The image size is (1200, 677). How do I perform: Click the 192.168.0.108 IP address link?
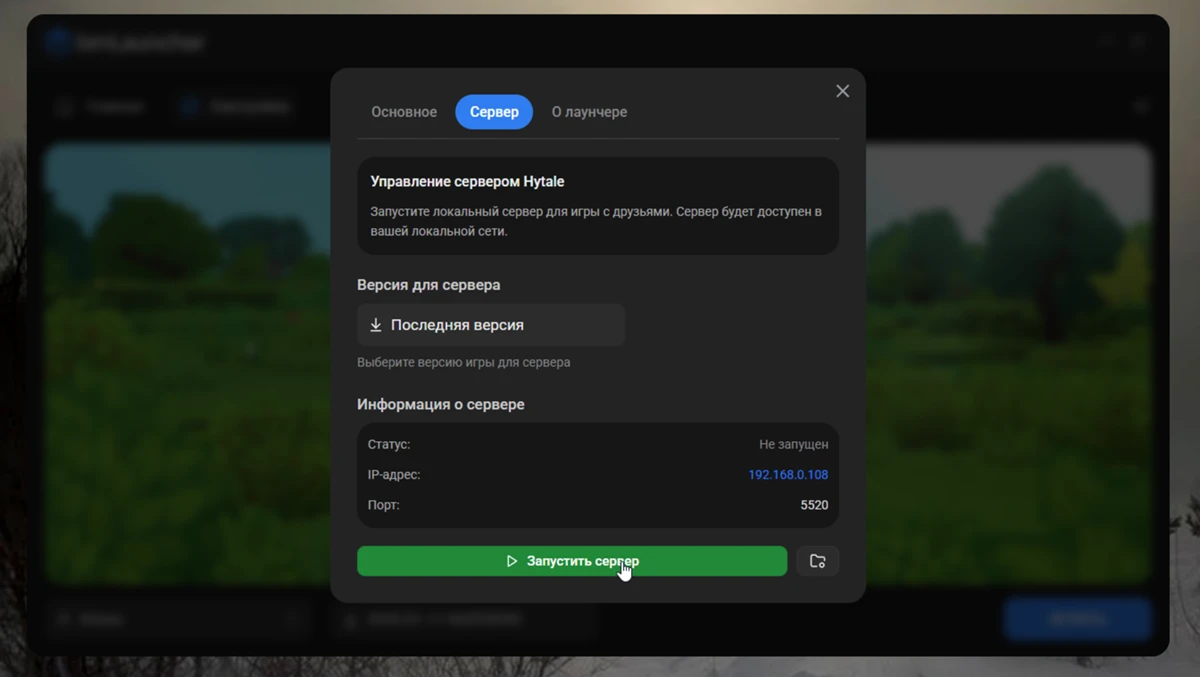pyautogui.click(x=787, y=475)
